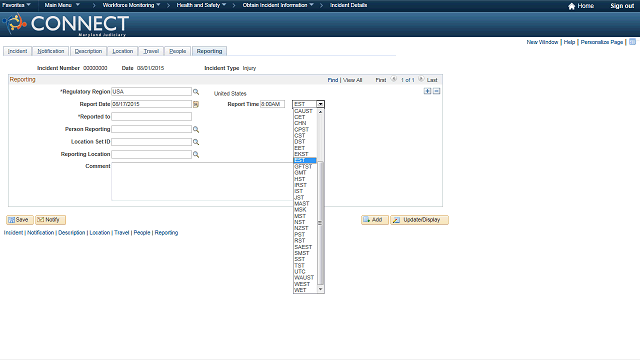Switch to the Location tab
The width and height of the screenshot is (640, 360).
point(122,51)
